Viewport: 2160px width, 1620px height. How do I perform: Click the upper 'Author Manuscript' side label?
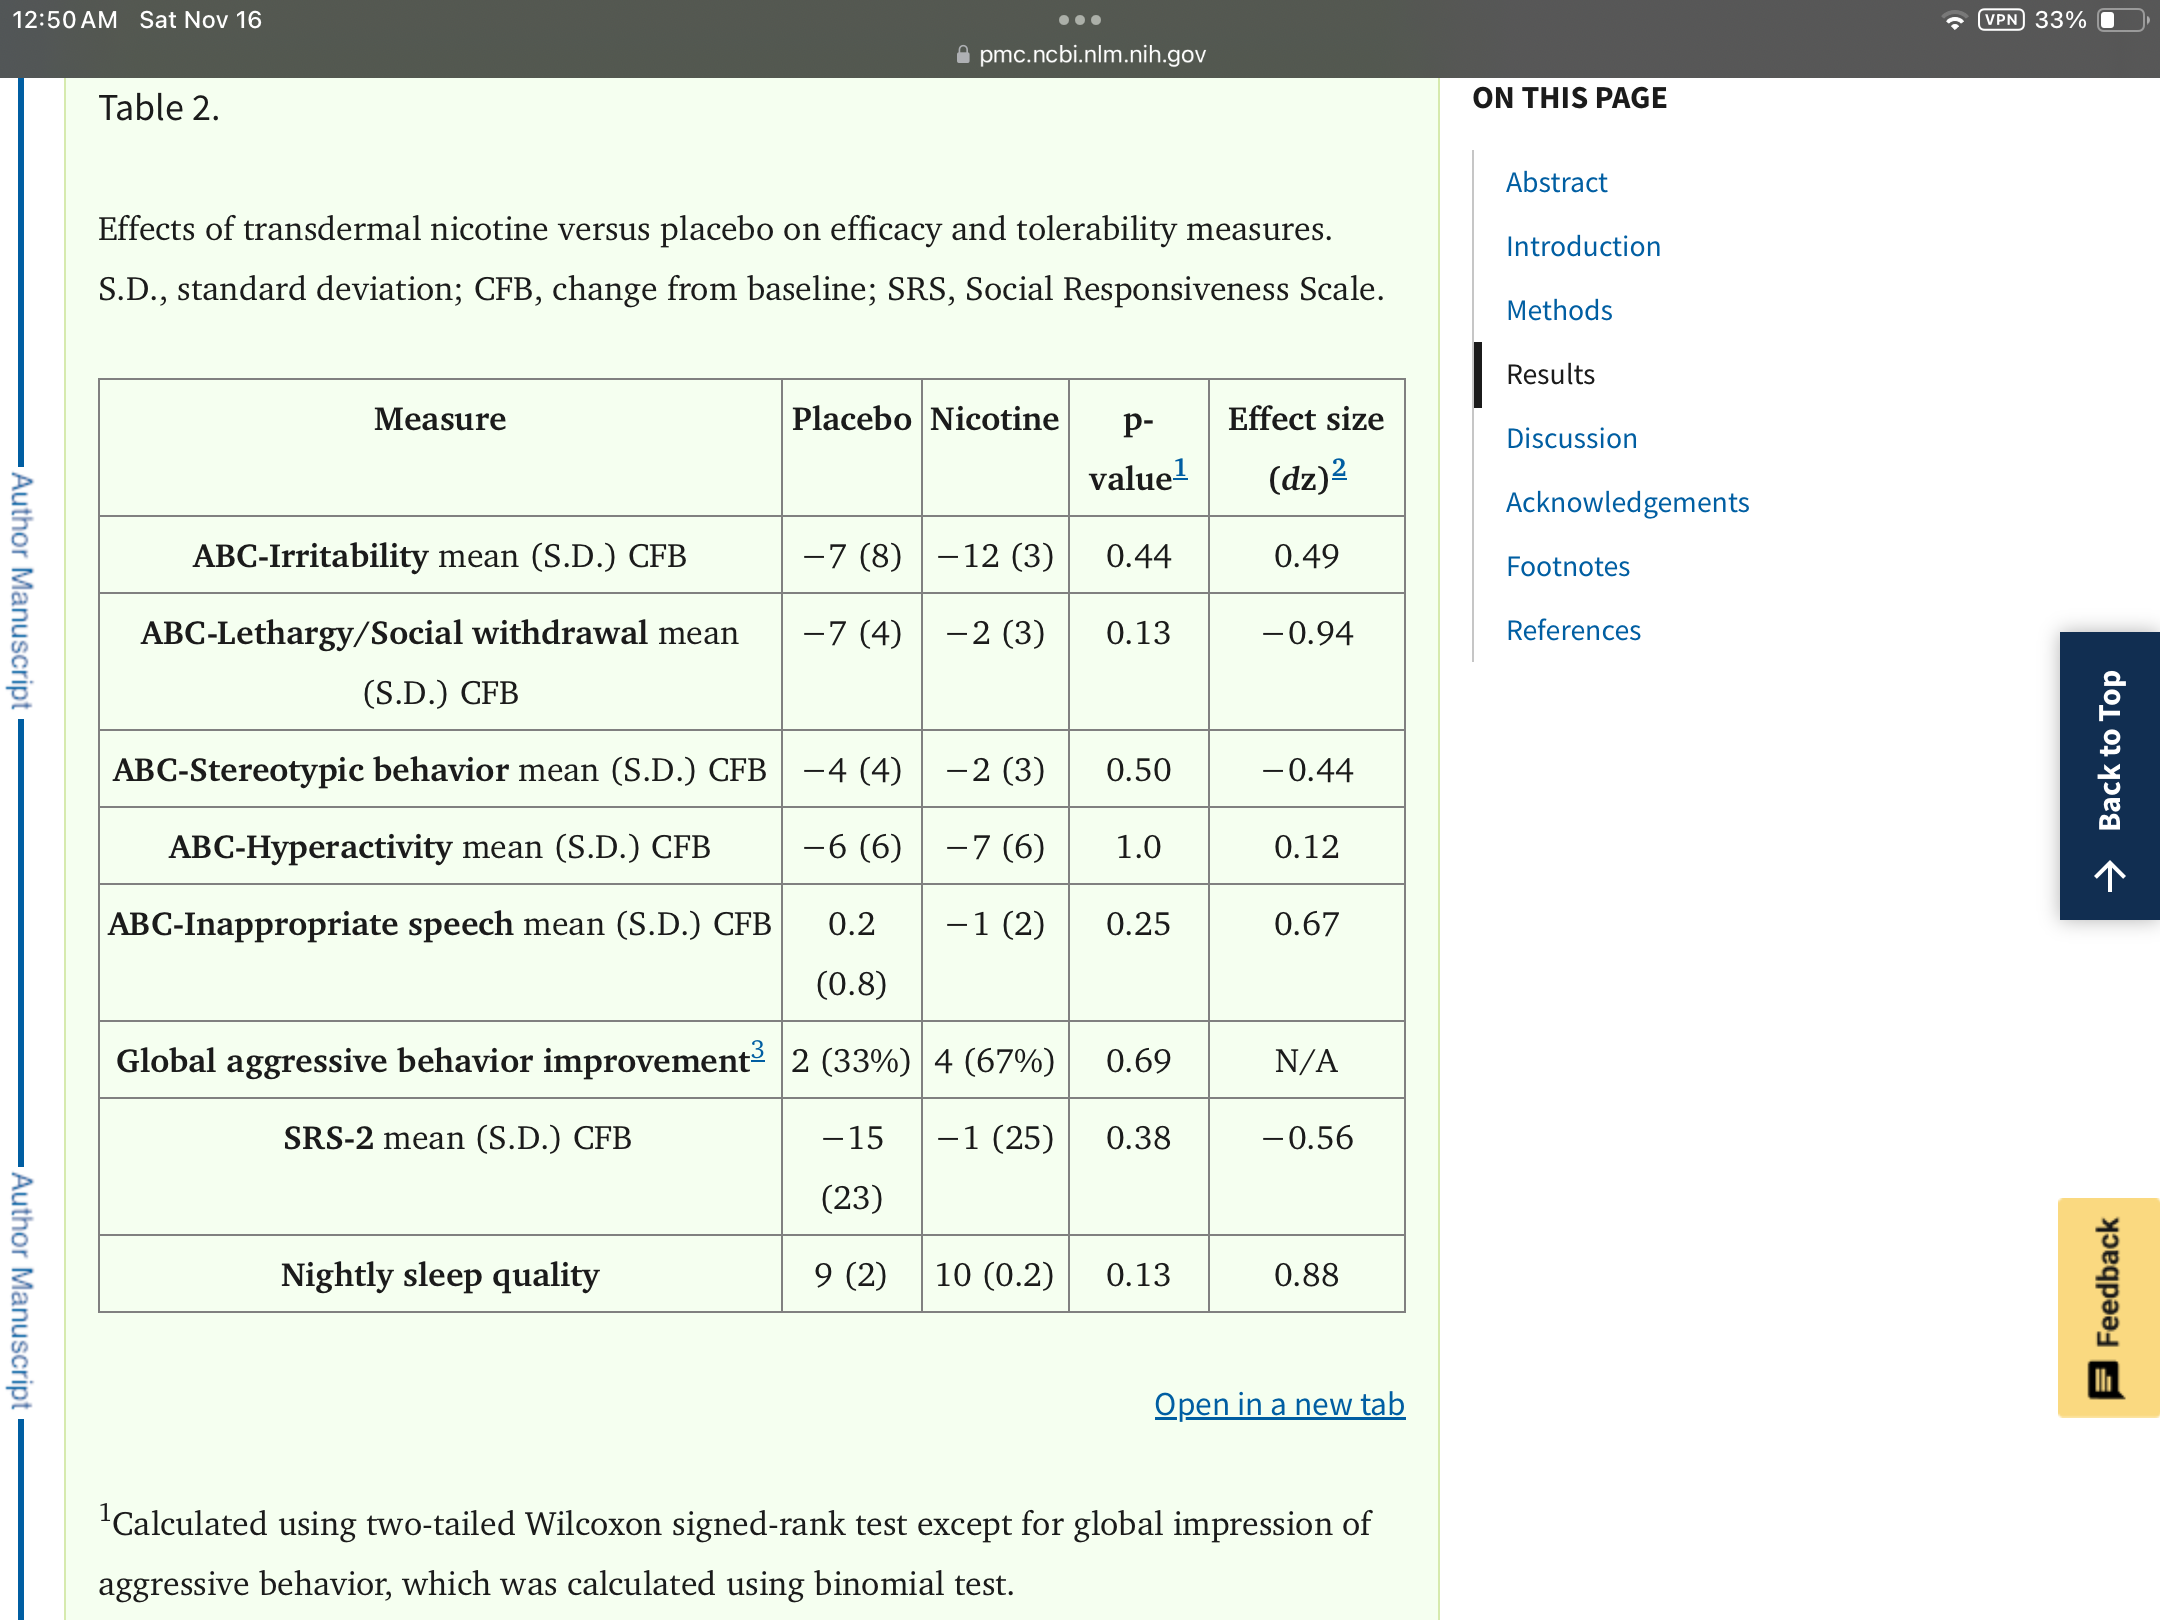coord(21,592)
